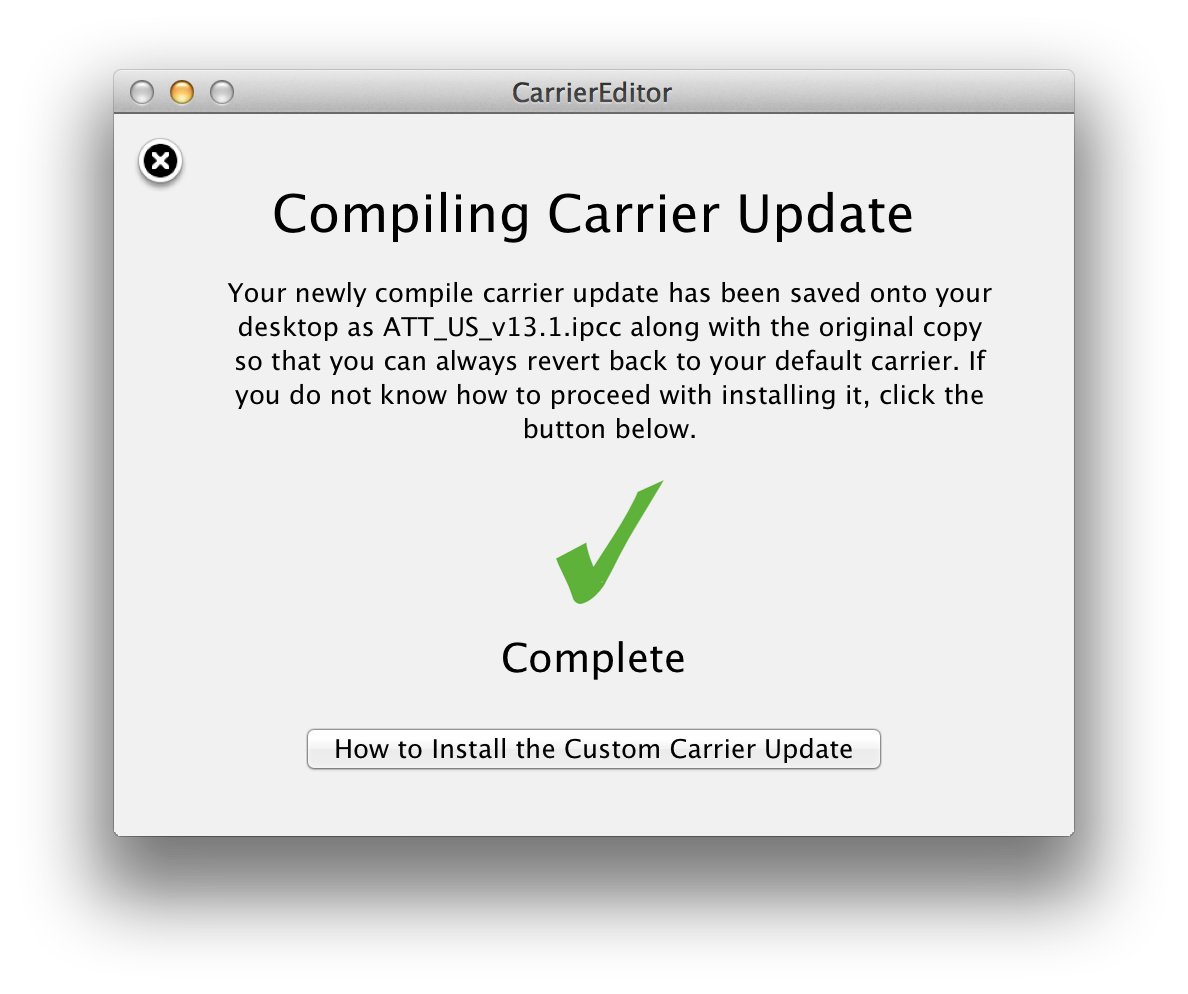Dismiss the panel with the black X icon
Image resolution: width=1188 pixels, height=994 pixels.
[x=161, y=161]
